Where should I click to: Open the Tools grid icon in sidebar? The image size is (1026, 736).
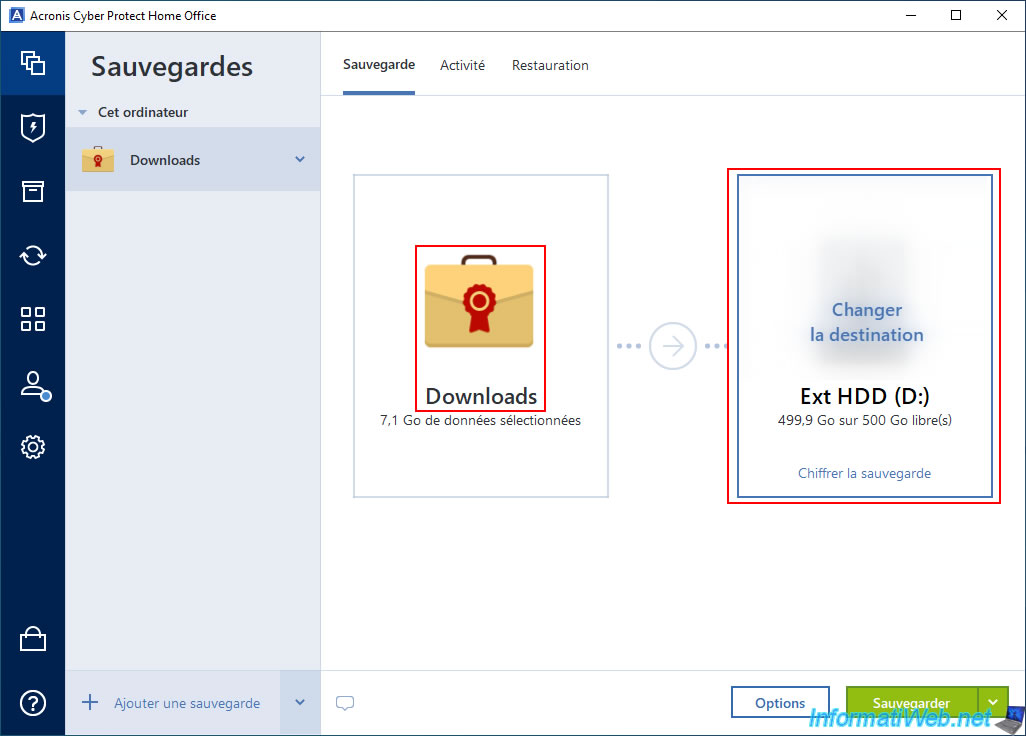pyautogui.click(x=33, y=319)
